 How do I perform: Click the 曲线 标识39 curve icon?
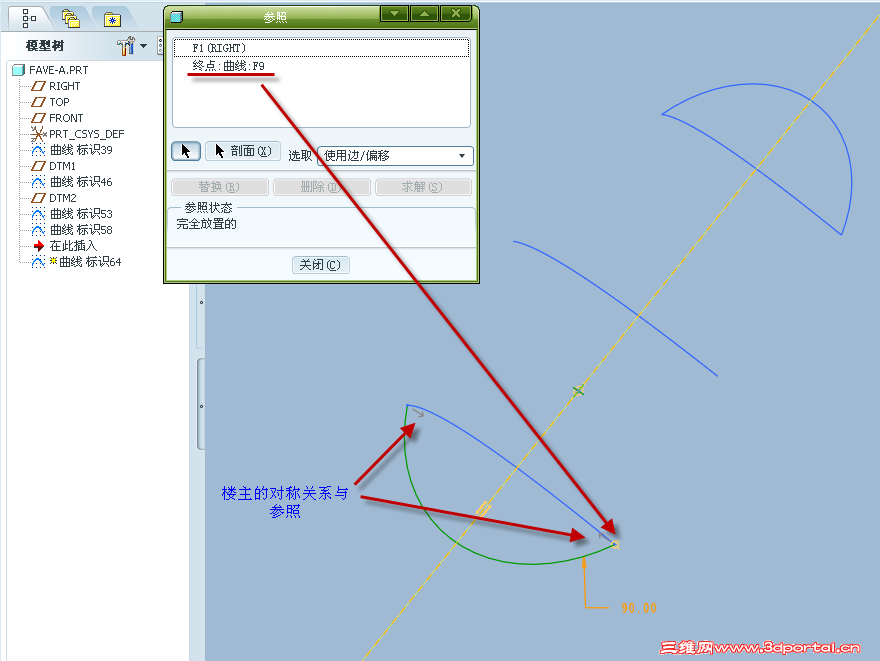tap(38, 149)
